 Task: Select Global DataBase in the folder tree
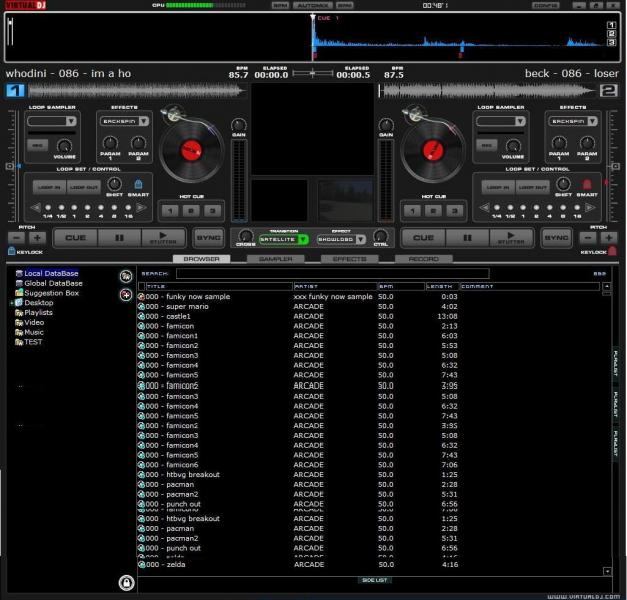[53, 283]
